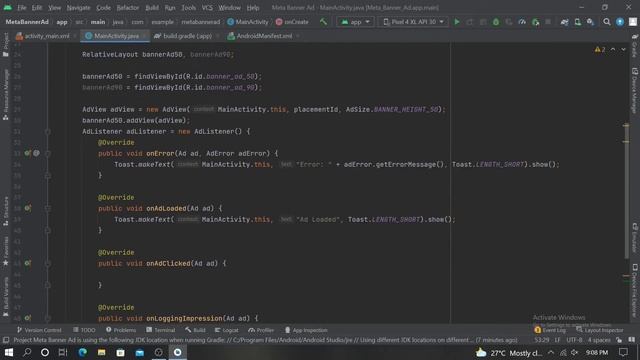This screenshot has width=640, height=360.
Task: Run the app with green play button
Action: (x=457, y=22)
